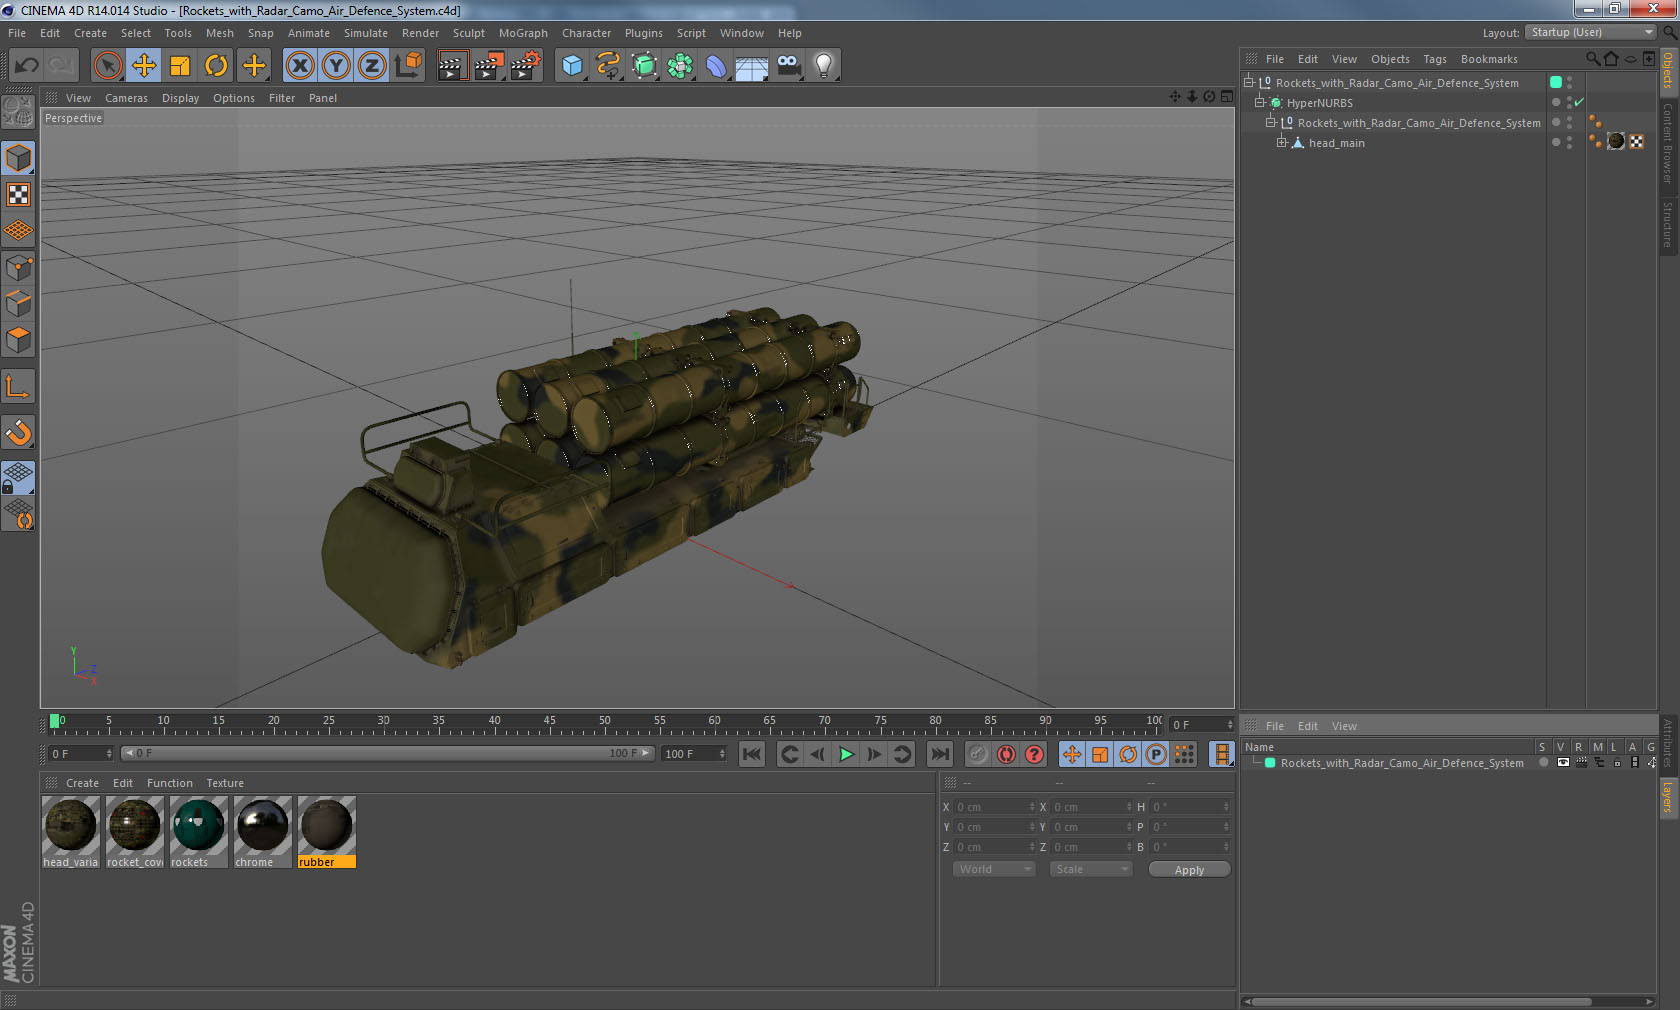Click the X position input field
Viewport: 1680px width, 1010px height.
tap(995, 807)
